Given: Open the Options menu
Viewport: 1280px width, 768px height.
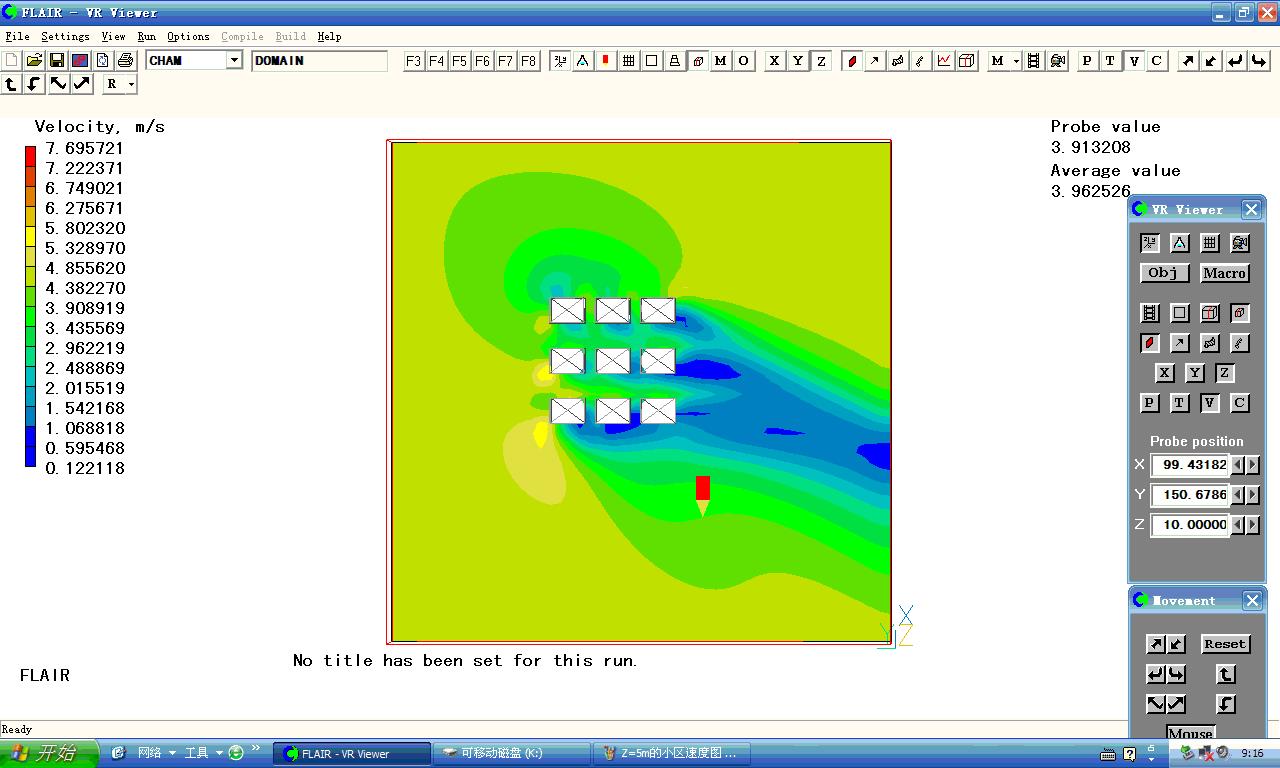Looking at the screenshot, I should coord(188,36).
